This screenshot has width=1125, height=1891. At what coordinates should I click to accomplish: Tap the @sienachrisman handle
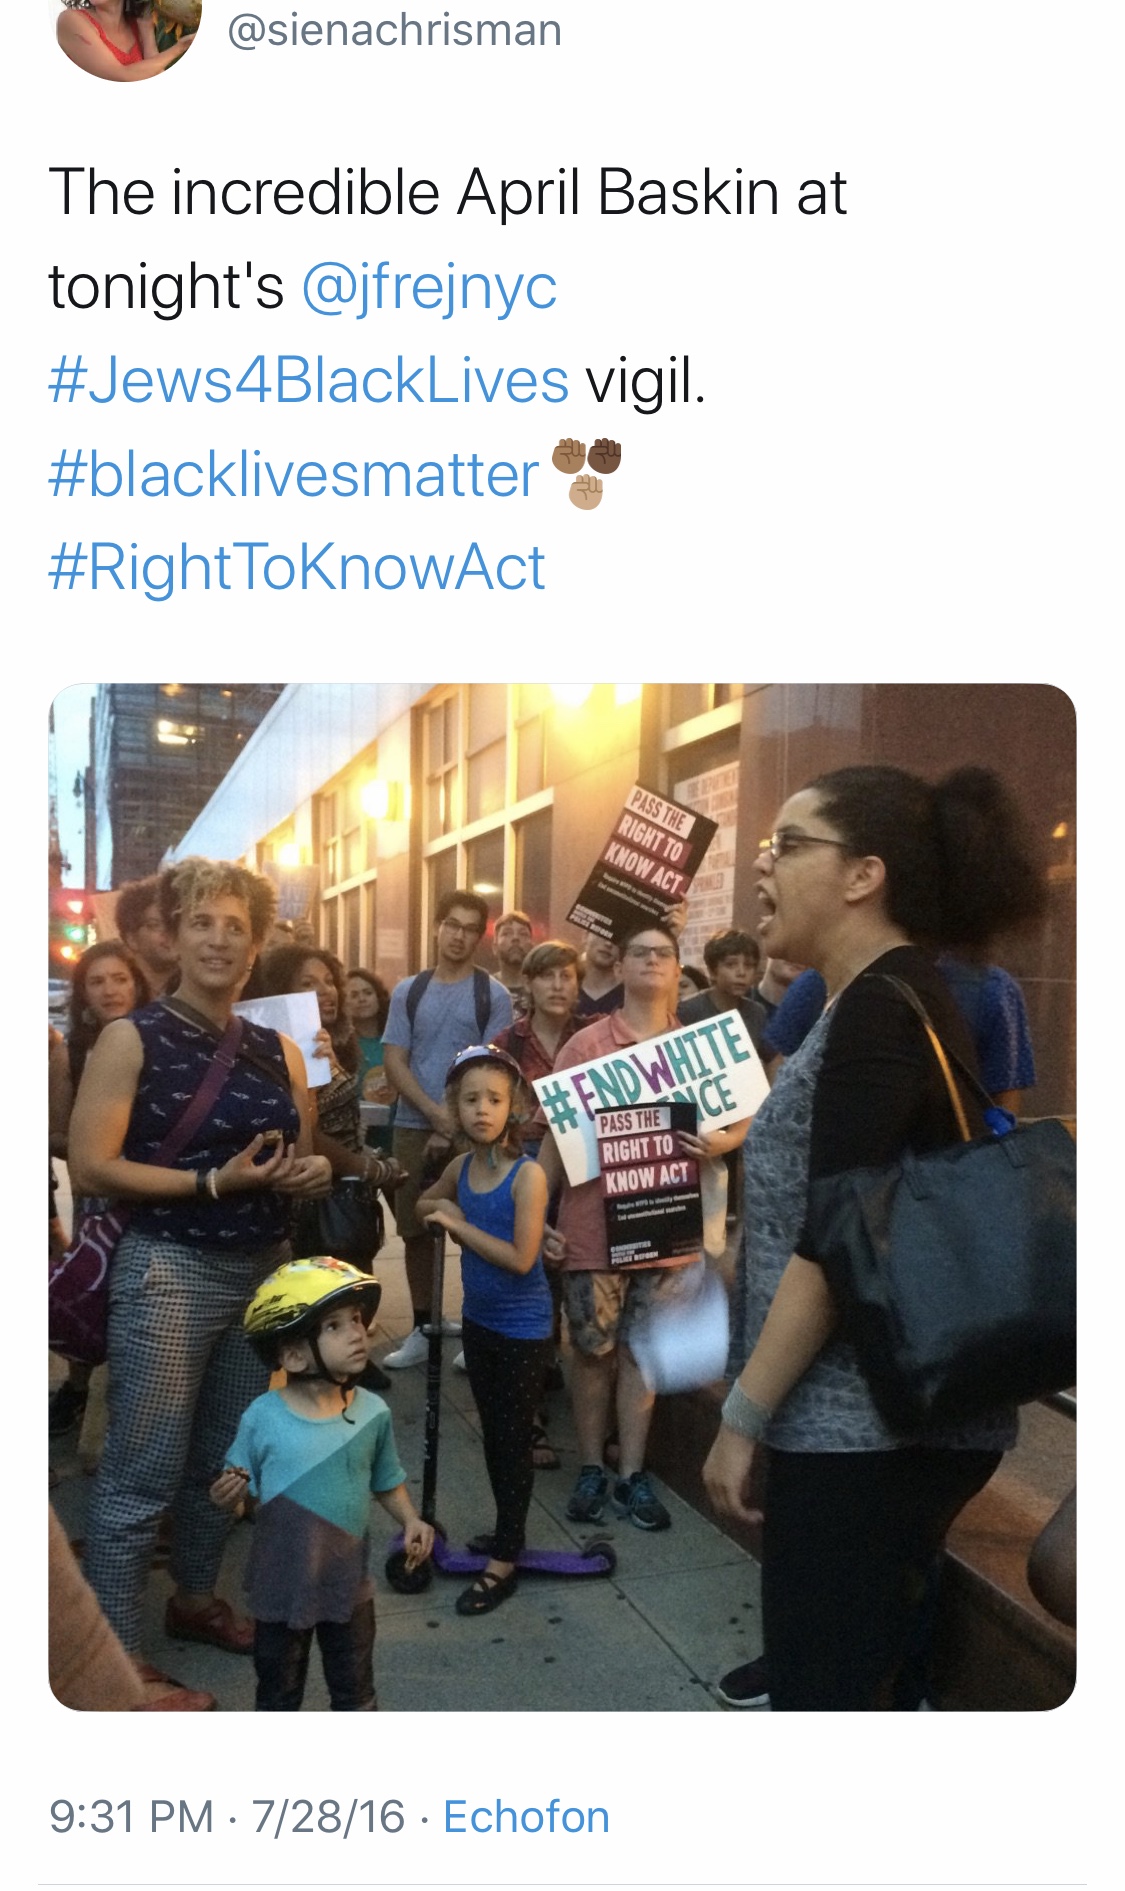pyautogui.click(x=395, y=30)
